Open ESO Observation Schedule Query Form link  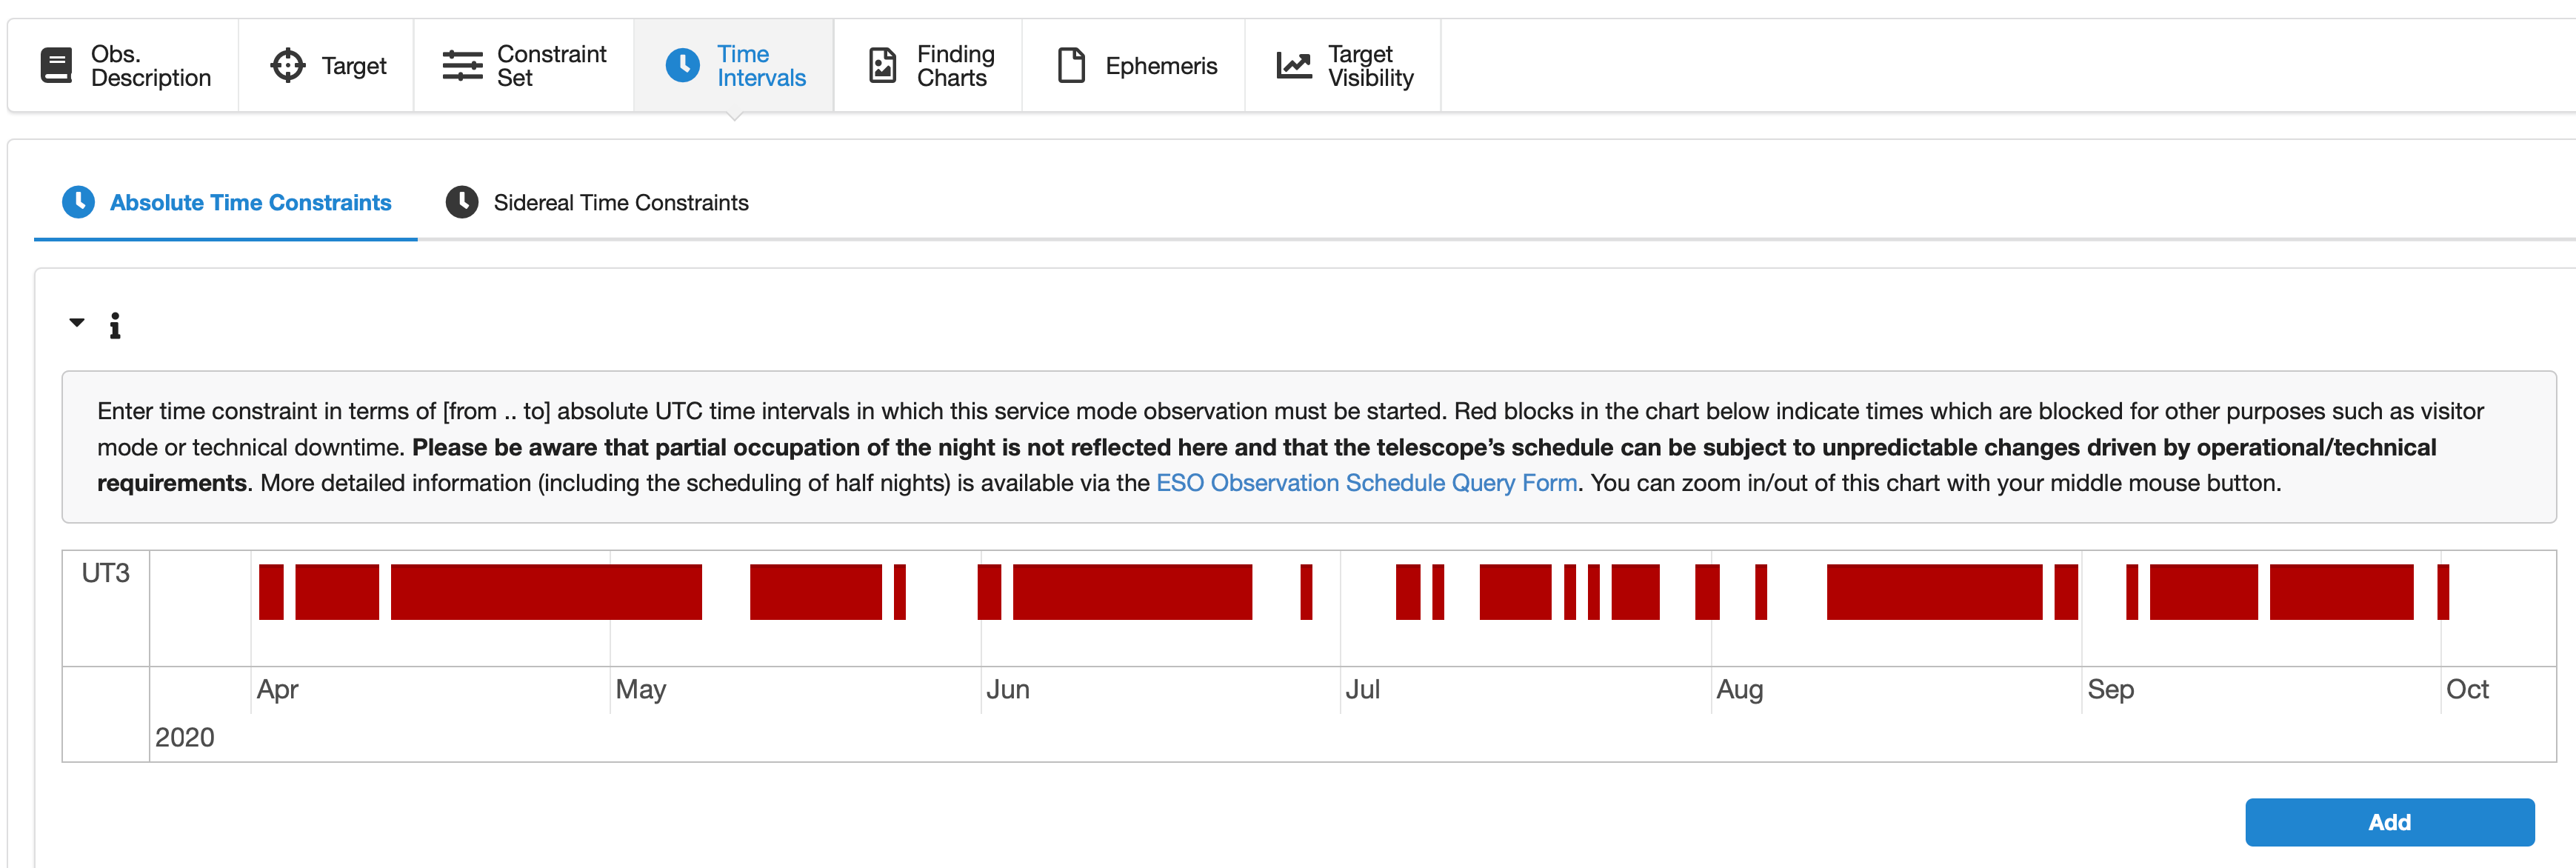[x=1366, y=483]
